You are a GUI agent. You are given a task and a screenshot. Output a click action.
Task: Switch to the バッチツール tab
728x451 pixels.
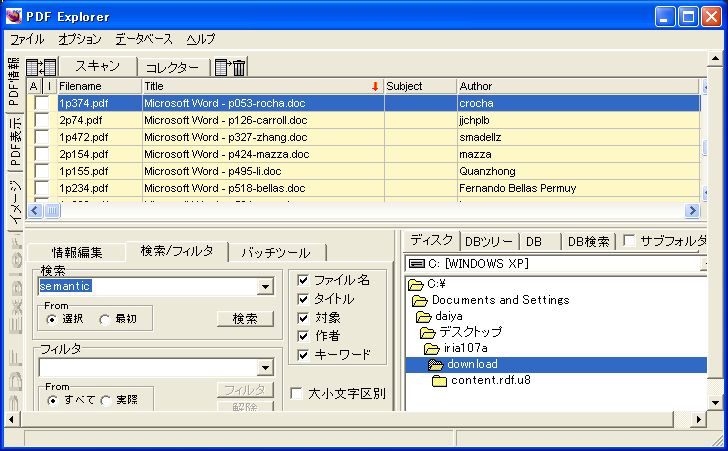click(276, 253)
